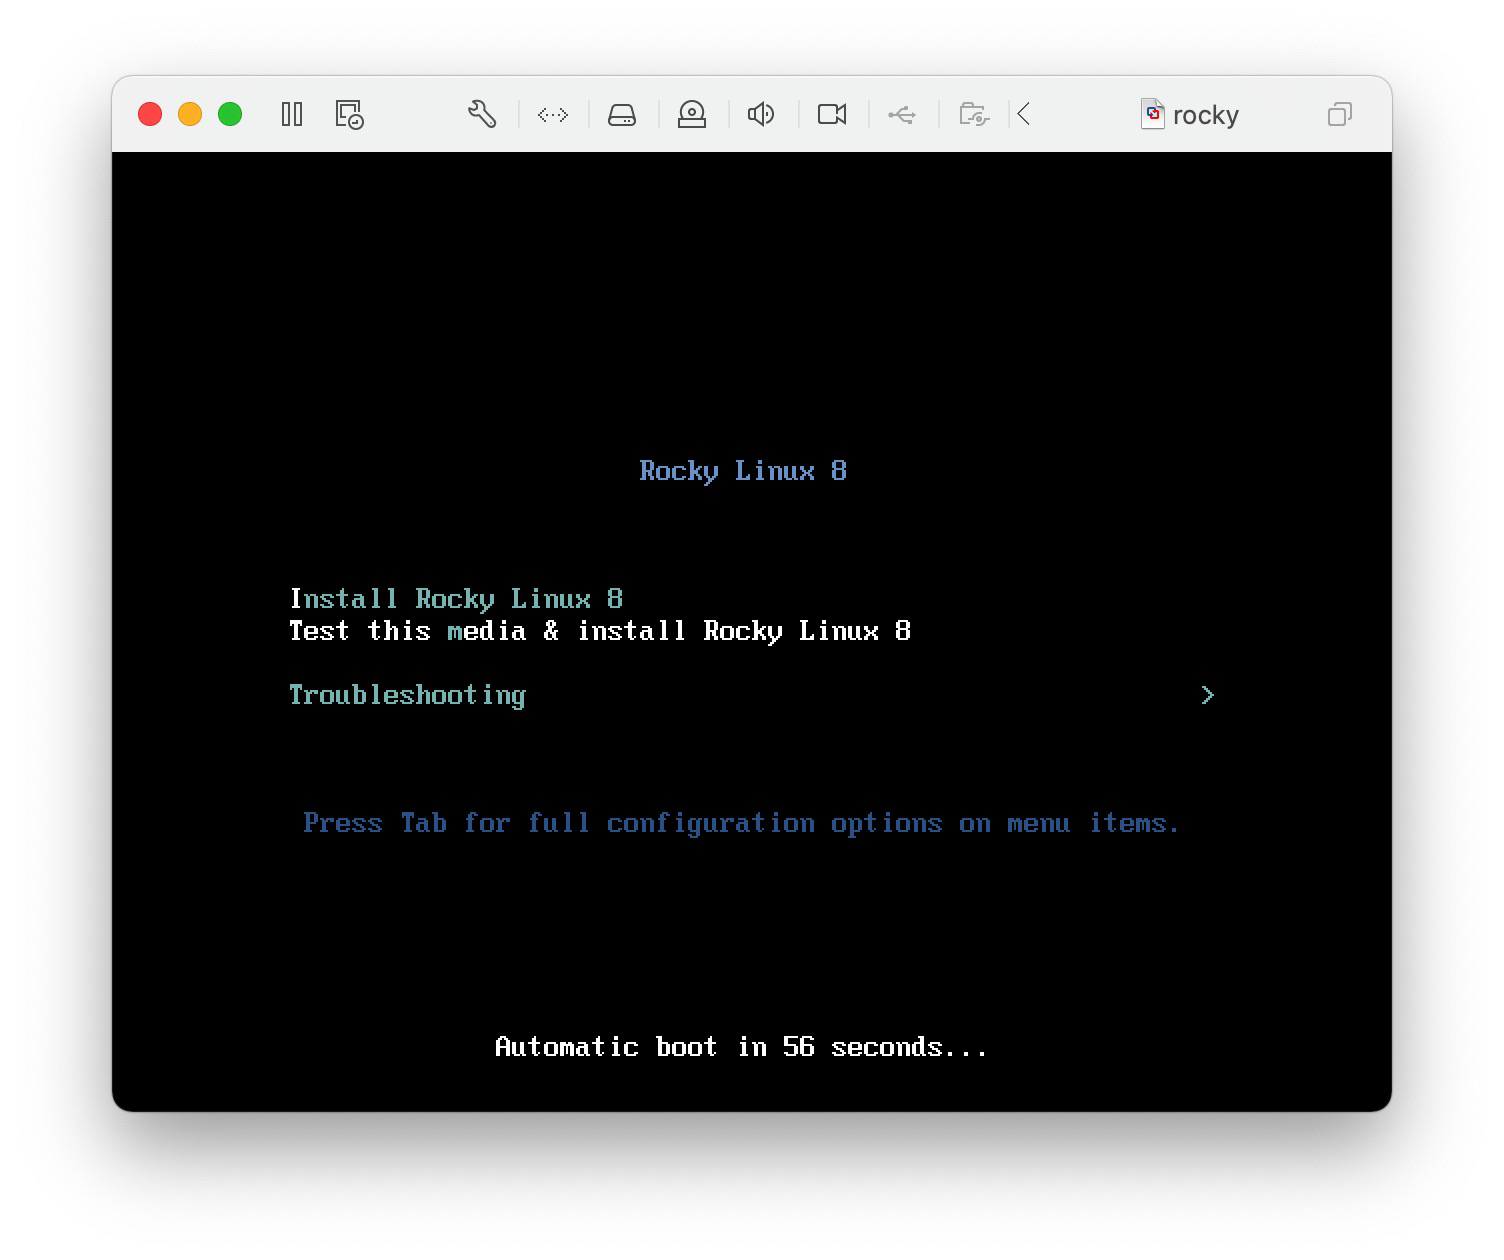Viewport: 1504px width, 1260px height.
Task: Toggle sound card speaker icon
Action: pyautogui.click(x=761, y=115)
